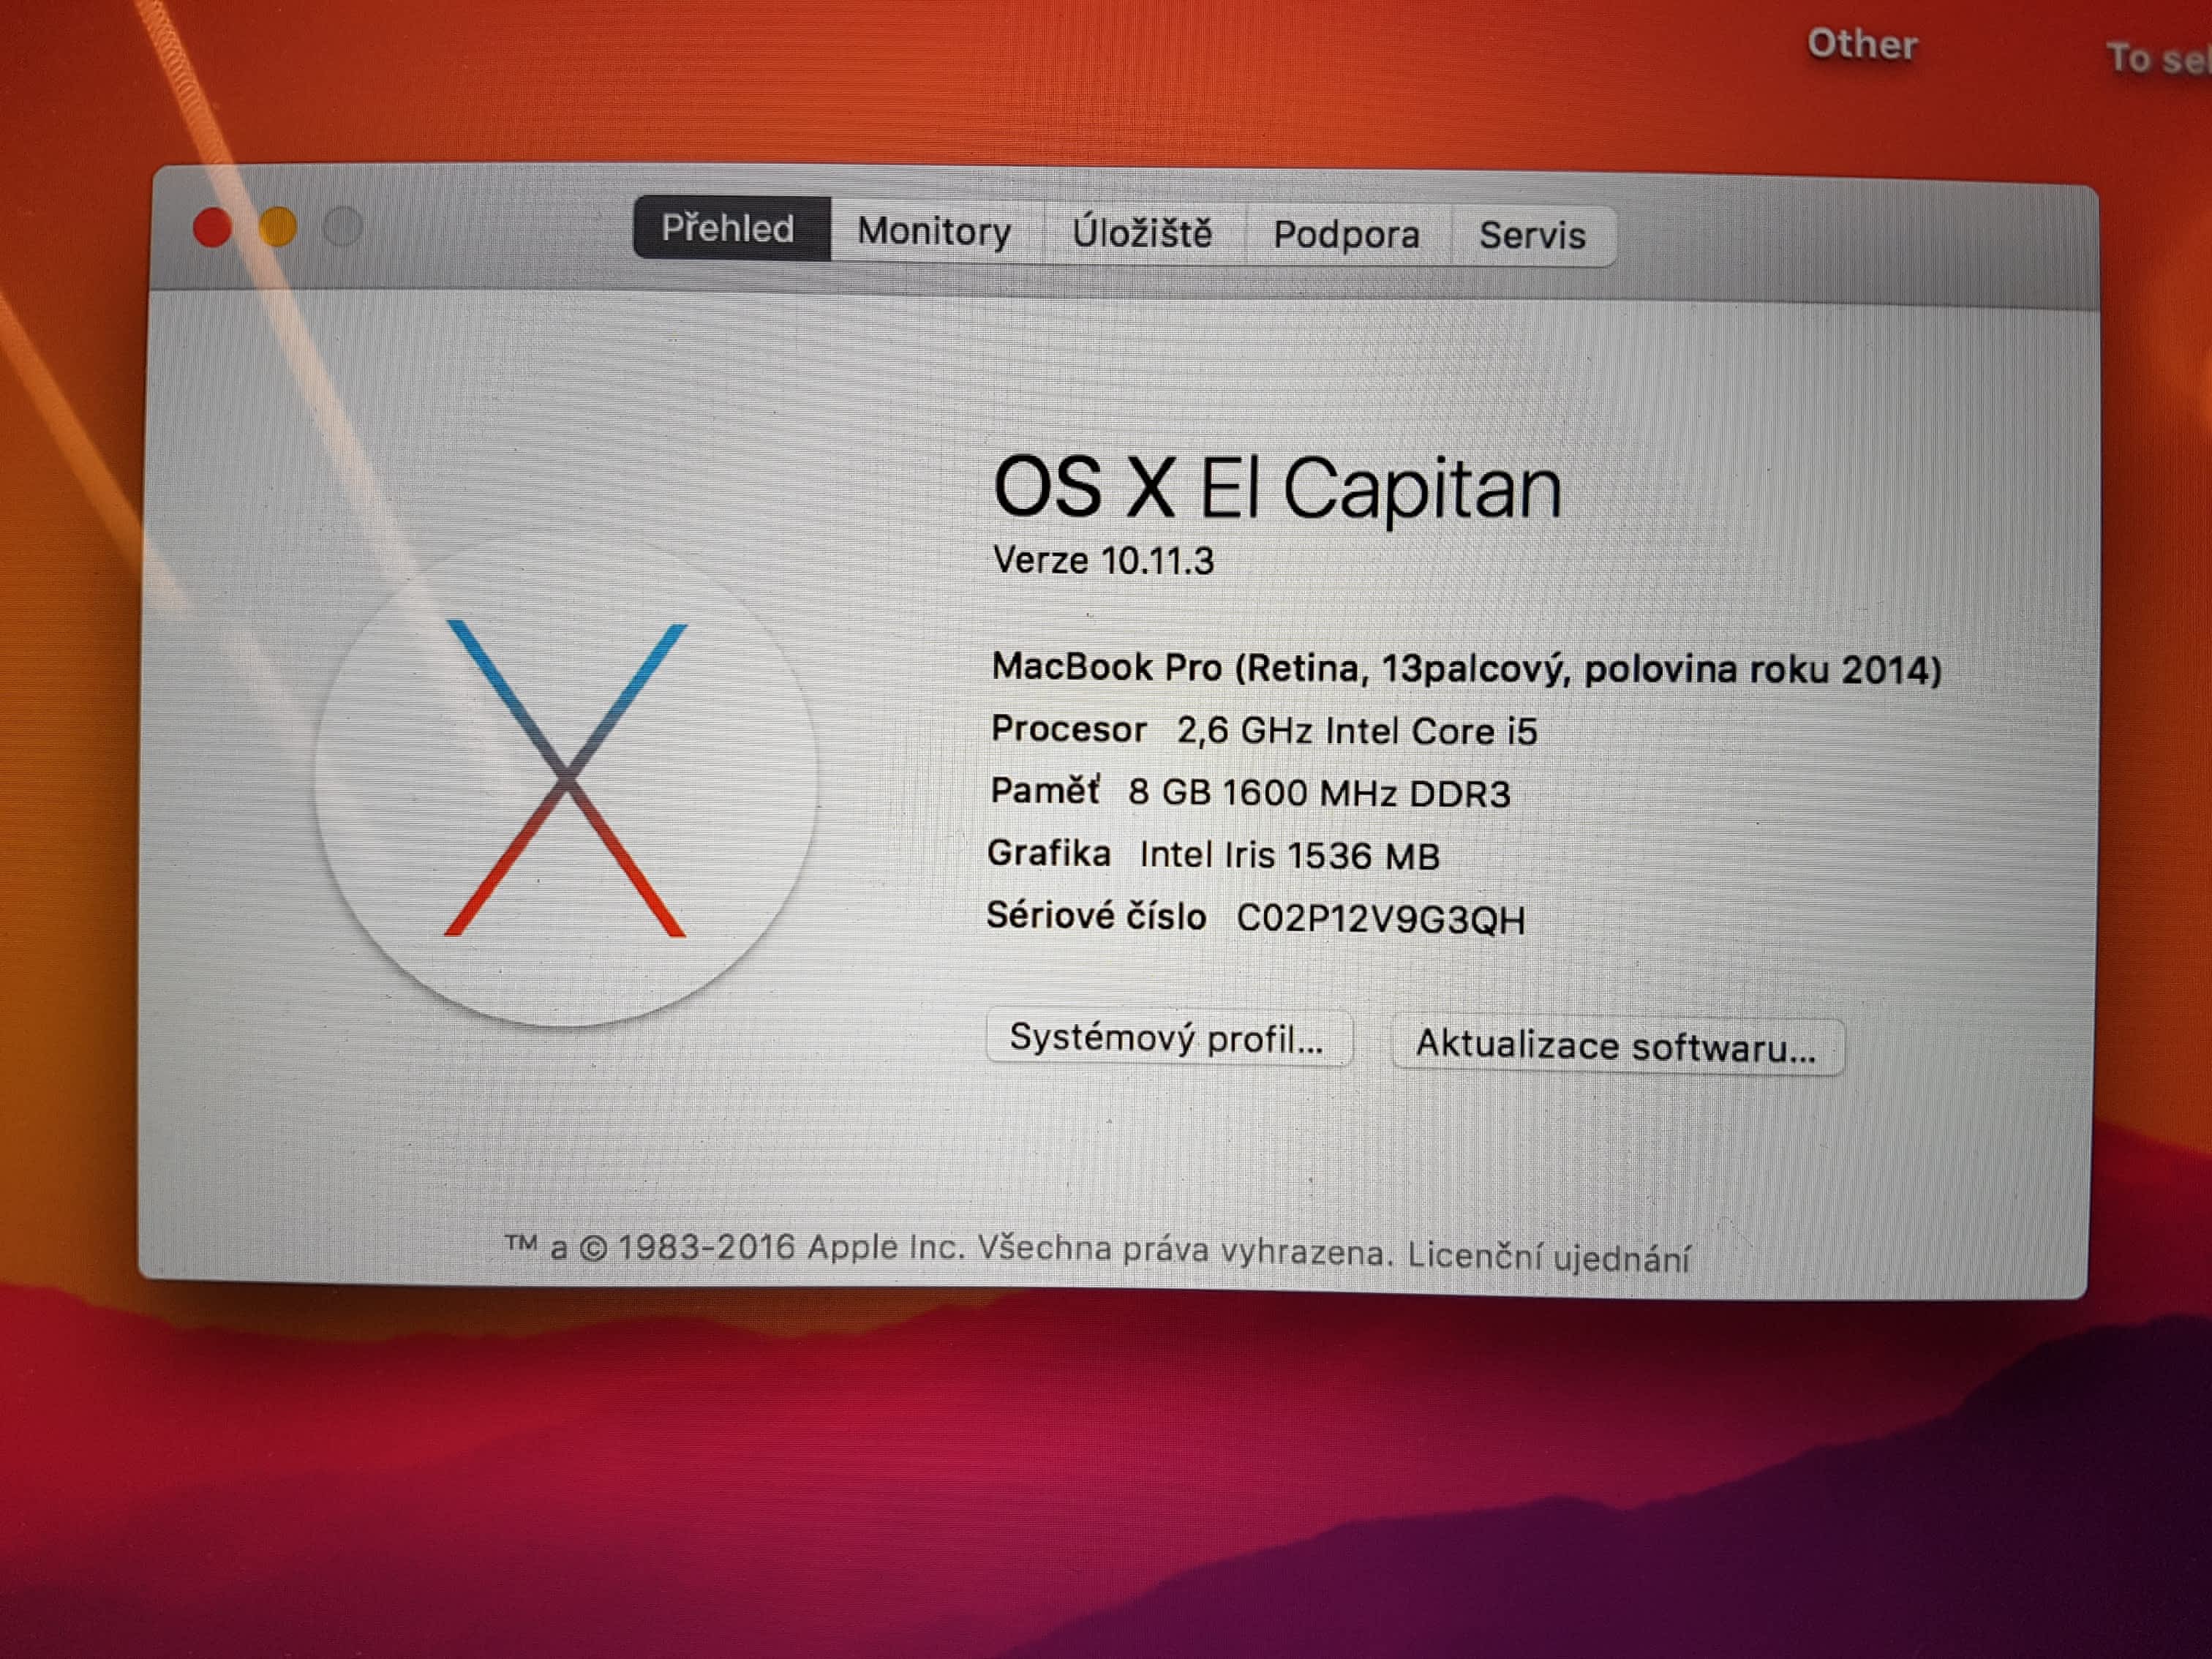This screenshot has width=2212, height=1659.
Task: Click the Procesor 2,6 GHz line
Action: coord(1263,731)
